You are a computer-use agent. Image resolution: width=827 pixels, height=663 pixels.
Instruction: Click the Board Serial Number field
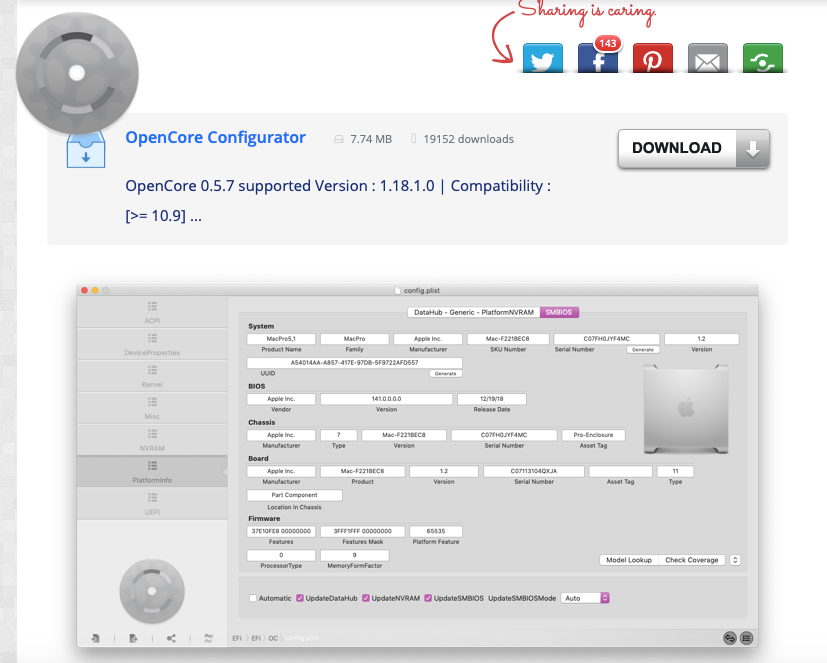coord(534,471)
